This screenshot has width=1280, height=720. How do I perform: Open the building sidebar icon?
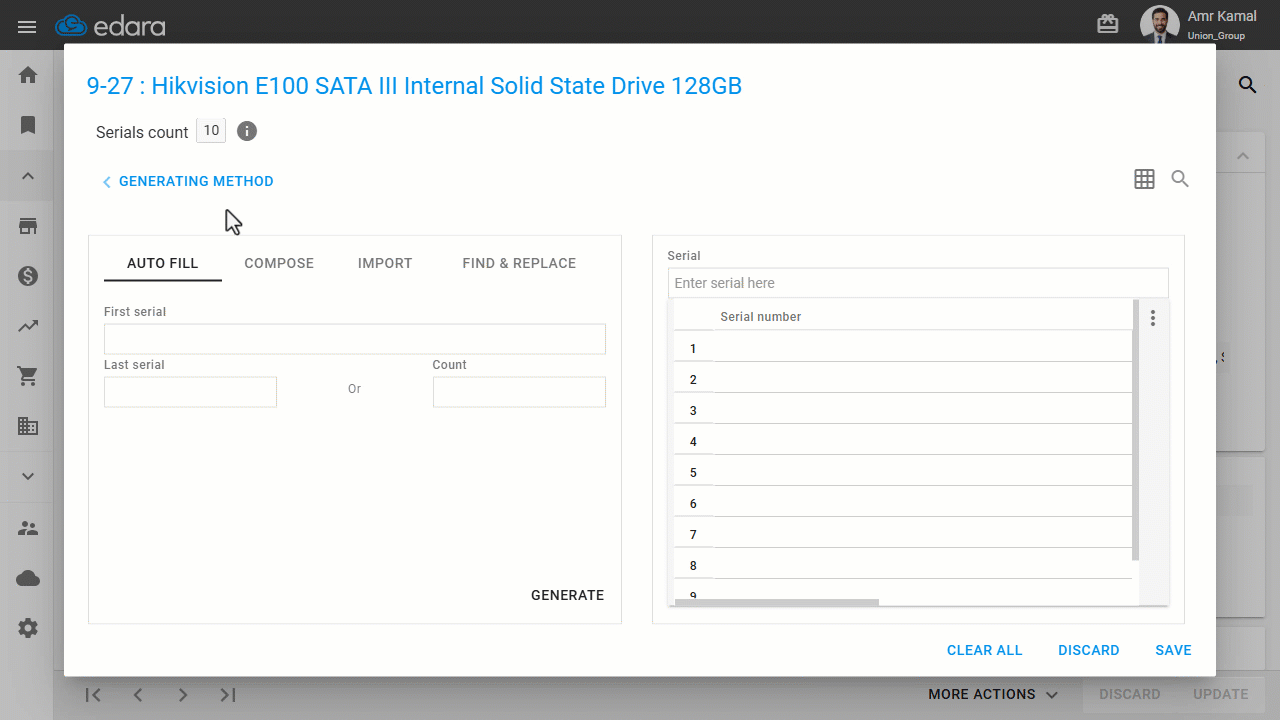(28, 426)
